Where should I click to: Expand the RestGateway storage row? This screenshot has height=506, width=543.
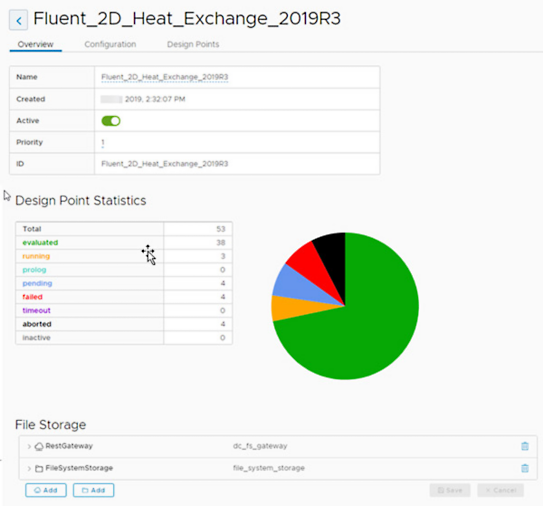pos(29,446)
